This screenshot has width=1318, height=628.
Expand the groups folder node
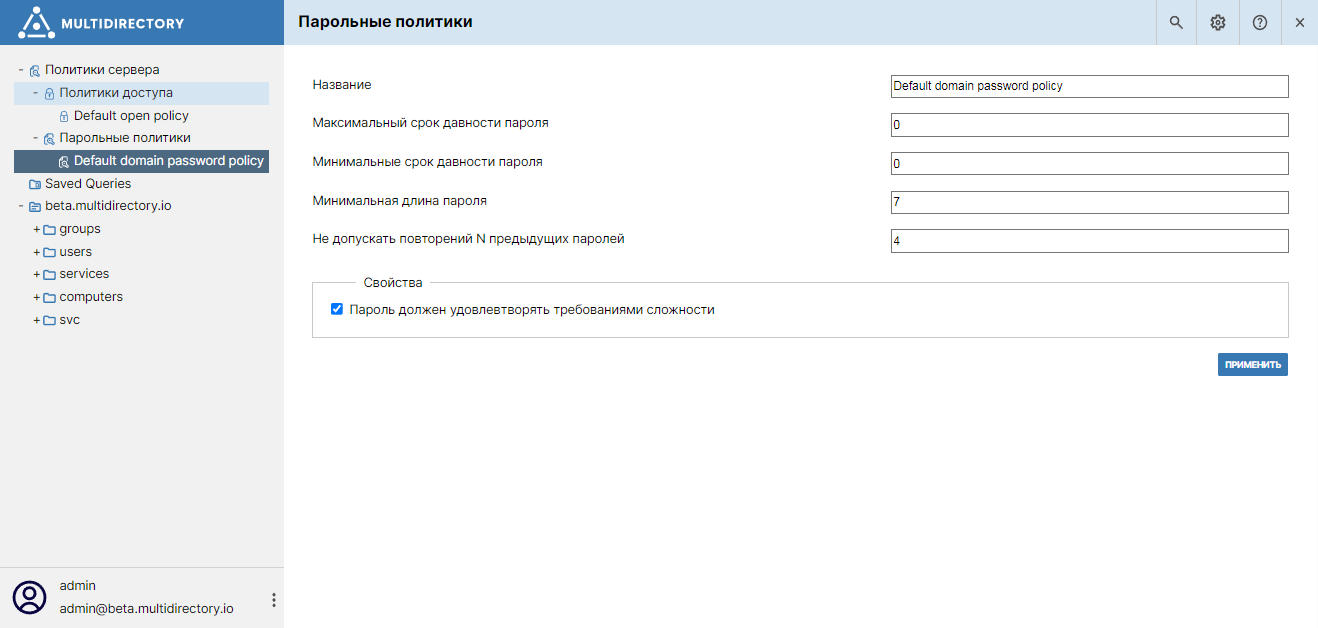point(37,229)
